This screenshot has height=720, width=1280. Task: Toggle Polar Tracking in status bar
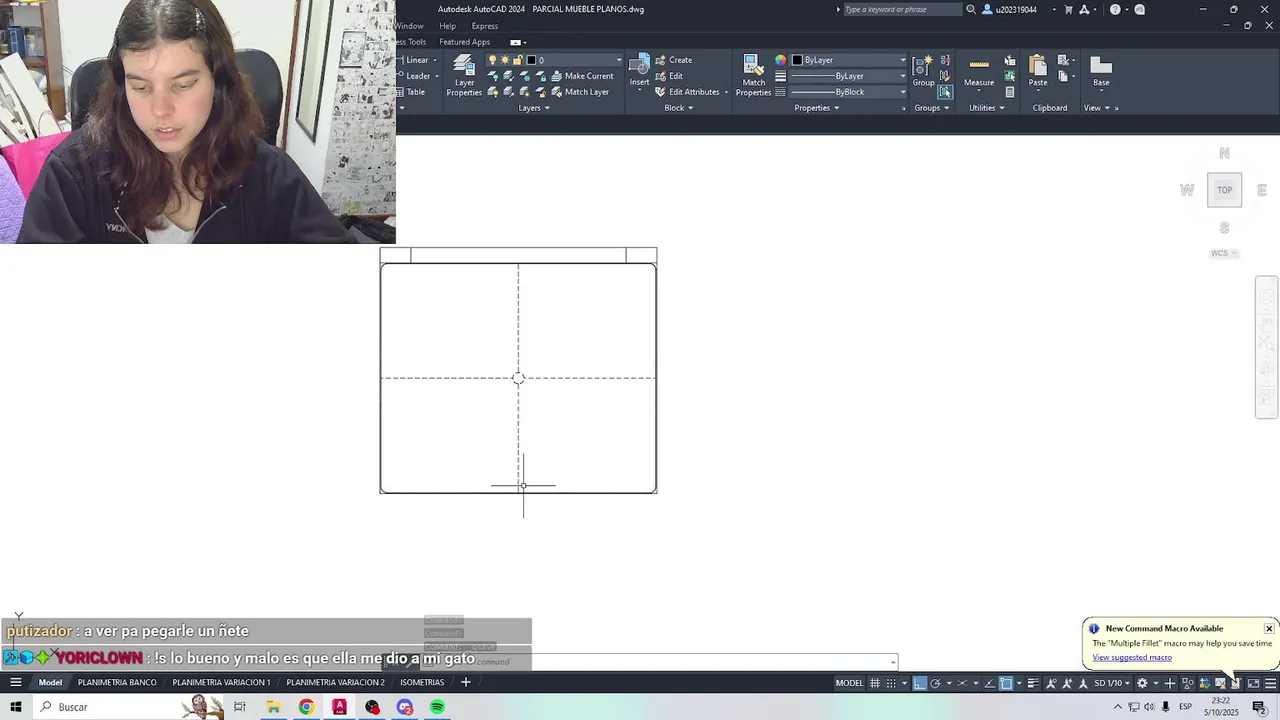[x=935, y=683]
